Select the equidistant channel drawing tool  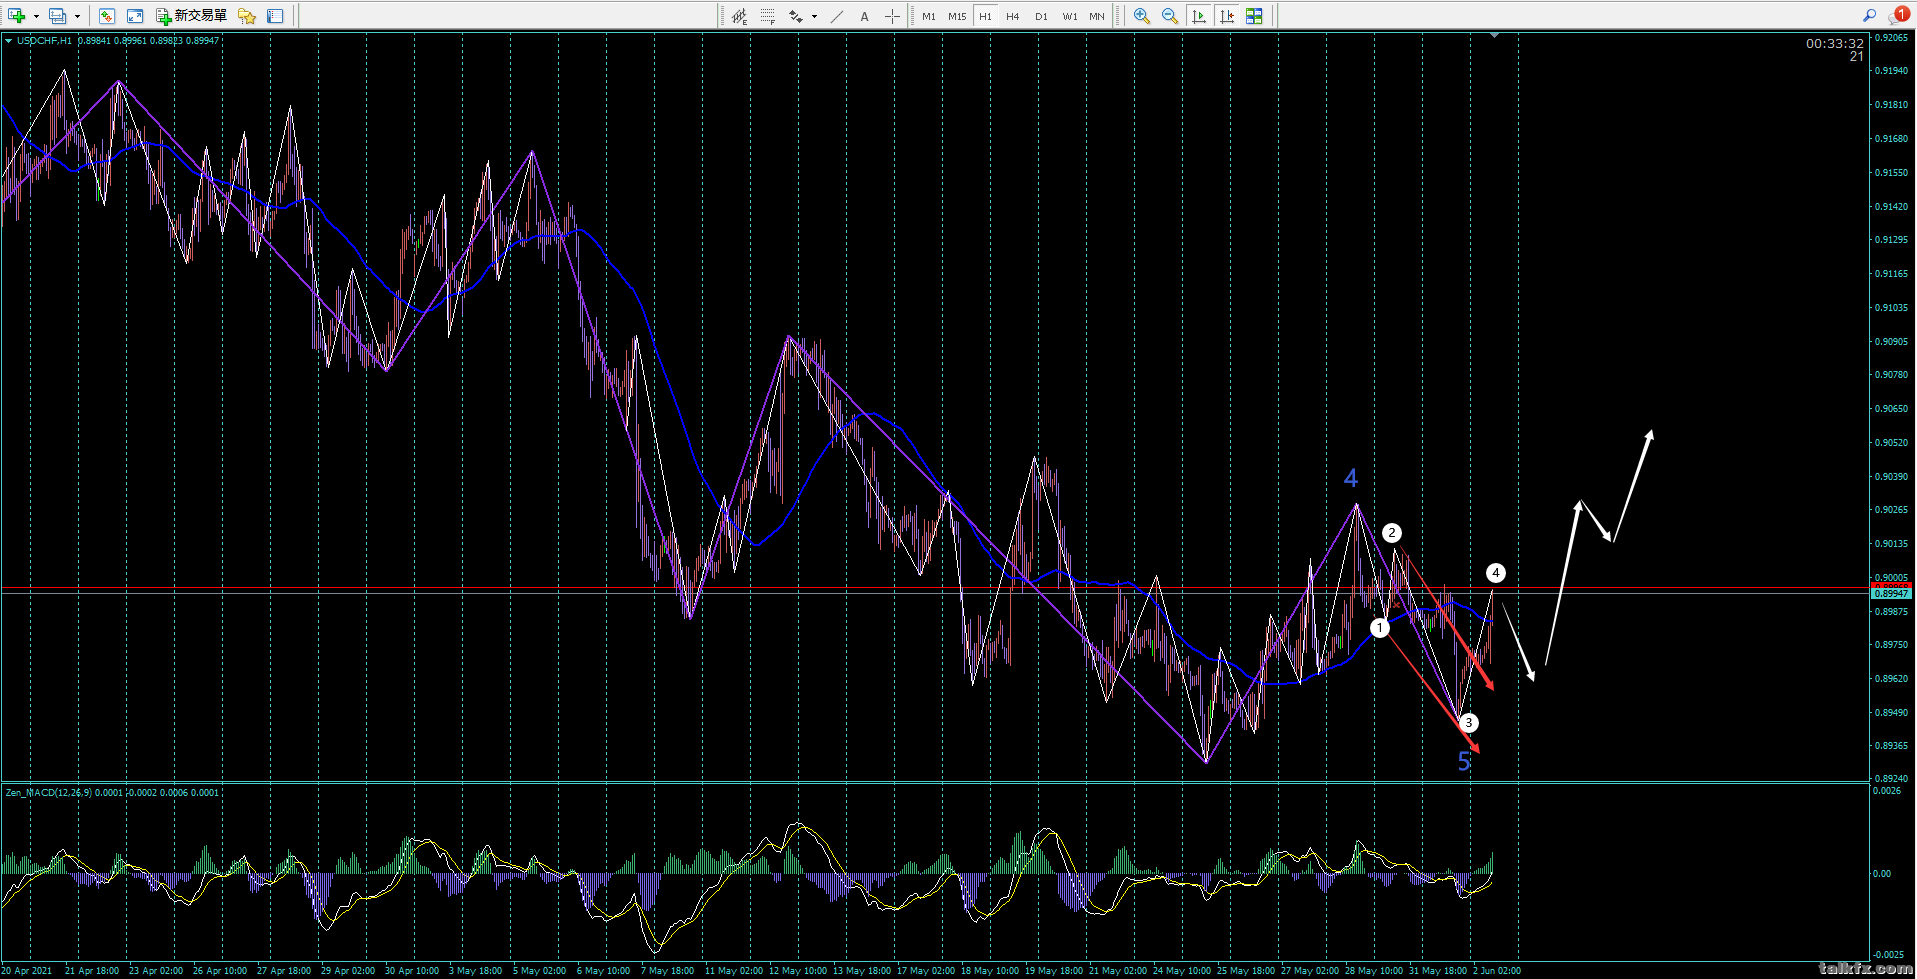(x=740, y=16)
